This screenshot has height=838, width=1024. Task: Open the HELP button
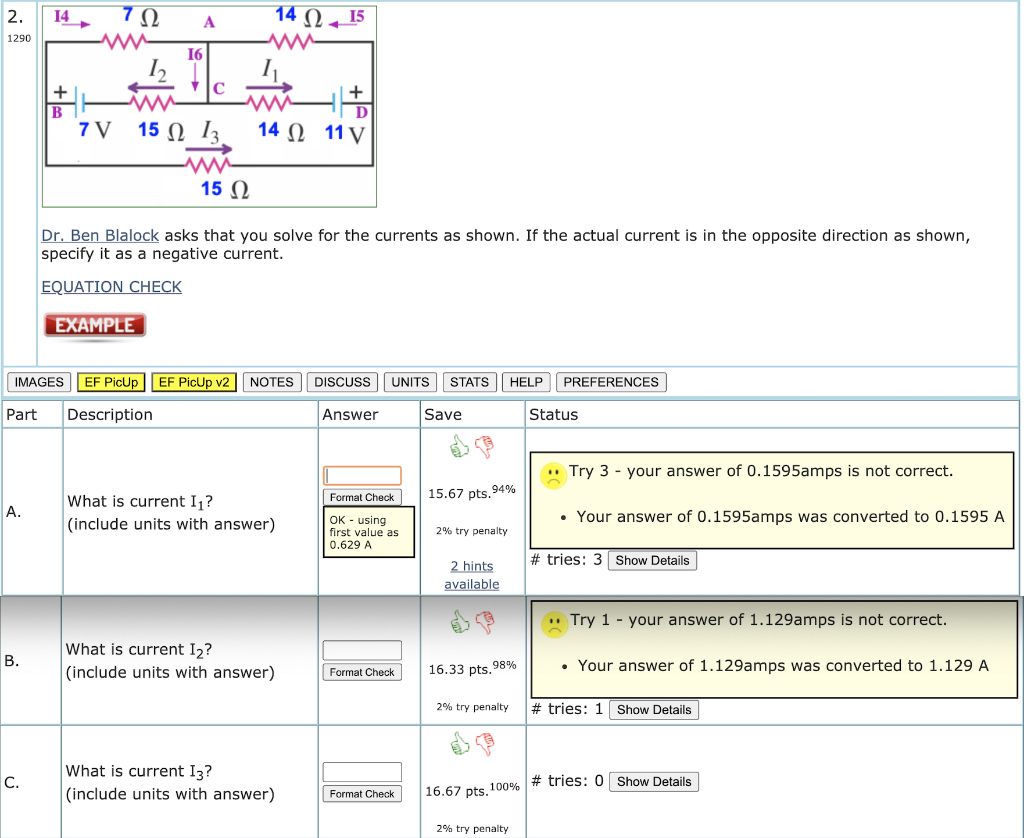point(526,382)
